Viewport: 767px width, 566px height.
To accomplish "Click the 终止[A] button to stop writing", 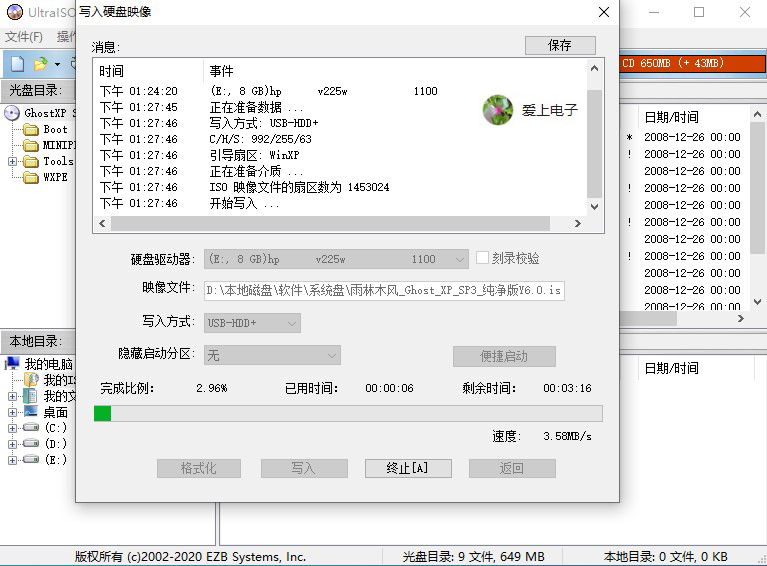I will (408, 468).
